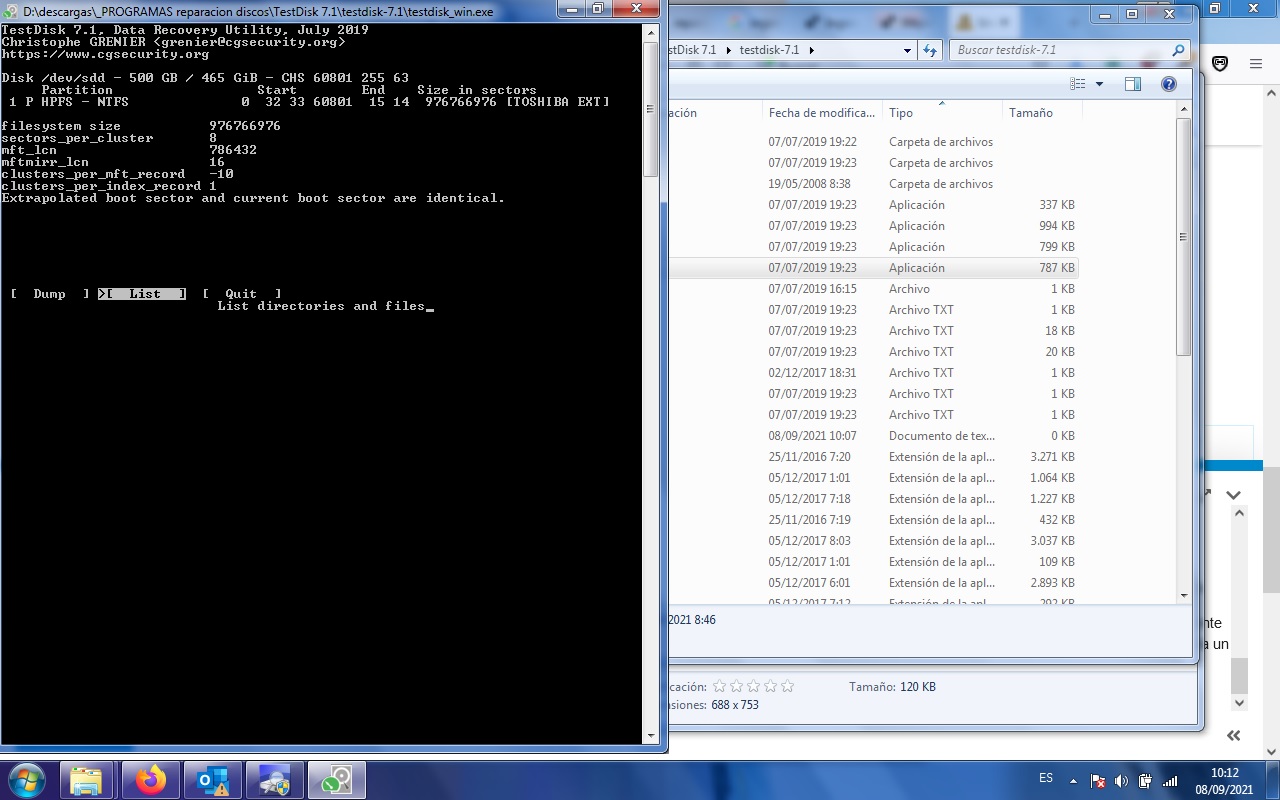Set rating to one star
This screenshot has height=800, width=1280.
pyautogui.click(x=719, y=686)
